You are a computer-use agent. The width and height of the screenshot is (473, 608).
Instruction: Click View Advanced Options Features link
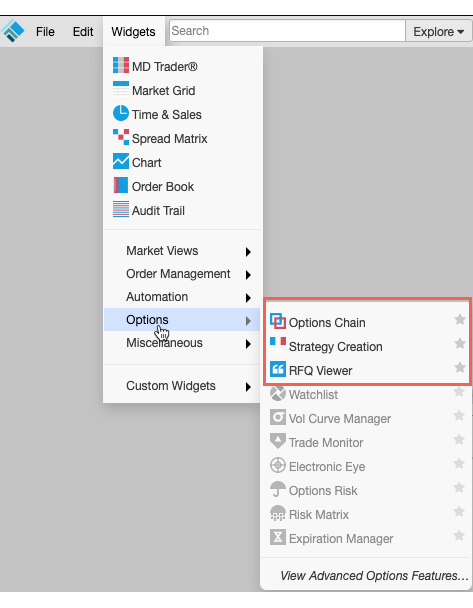[374, 576]
